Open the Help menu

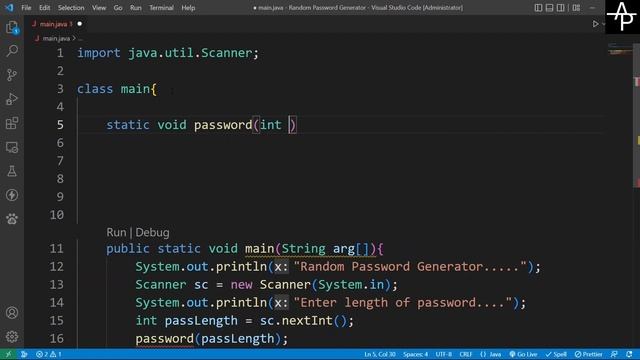188,8
